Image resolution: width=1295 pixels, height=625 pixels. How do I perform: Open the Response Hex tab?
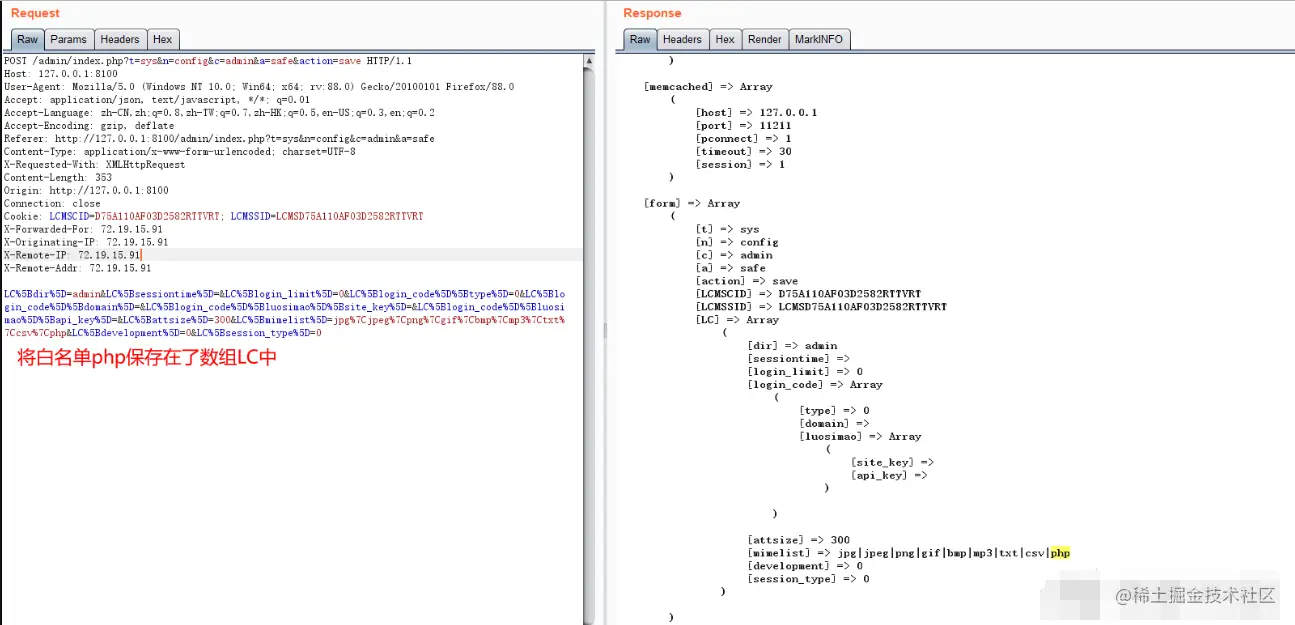click(x=725, y=40)
